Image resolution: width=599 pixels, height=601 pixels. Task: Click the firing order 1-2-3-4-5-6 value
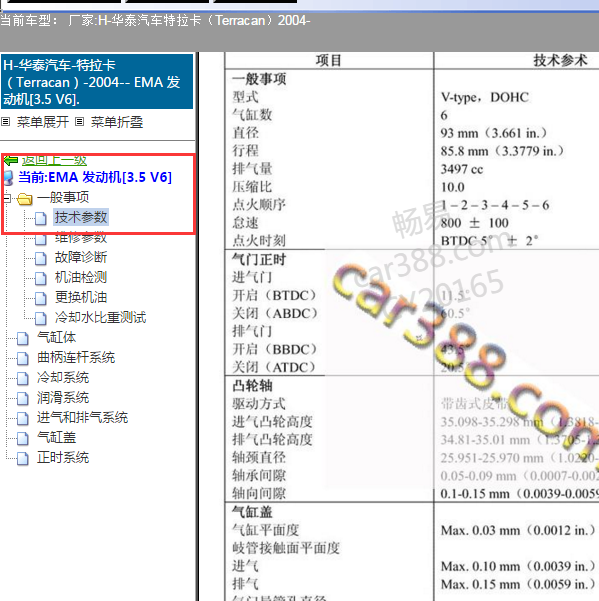495,205
